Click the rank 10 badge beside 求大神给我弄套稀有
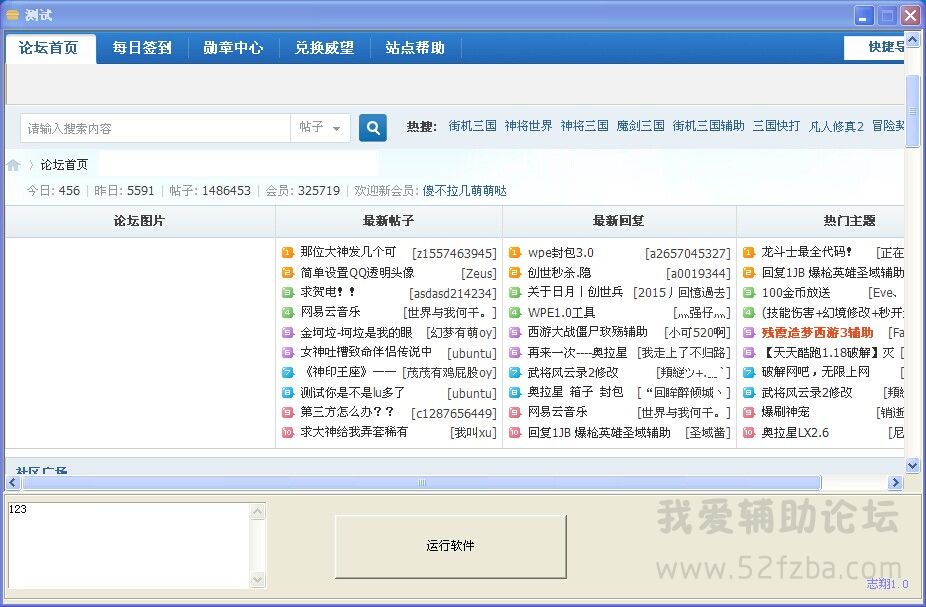Viewport: 926px width, 607px height. pos(288,433)
